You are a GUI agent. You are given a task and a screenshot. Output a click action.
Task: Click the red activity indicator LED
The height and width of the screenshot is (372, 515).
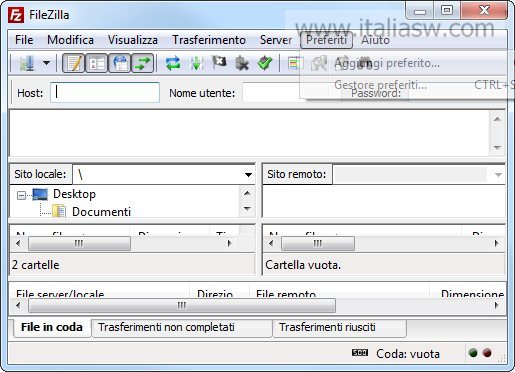487,353
